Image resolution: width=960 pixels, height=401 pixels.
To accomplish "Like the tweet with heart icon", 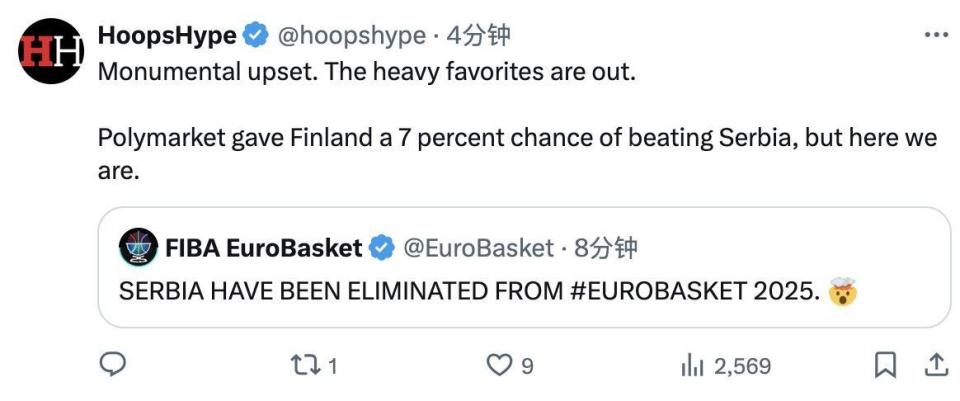I will pos(498,366).
